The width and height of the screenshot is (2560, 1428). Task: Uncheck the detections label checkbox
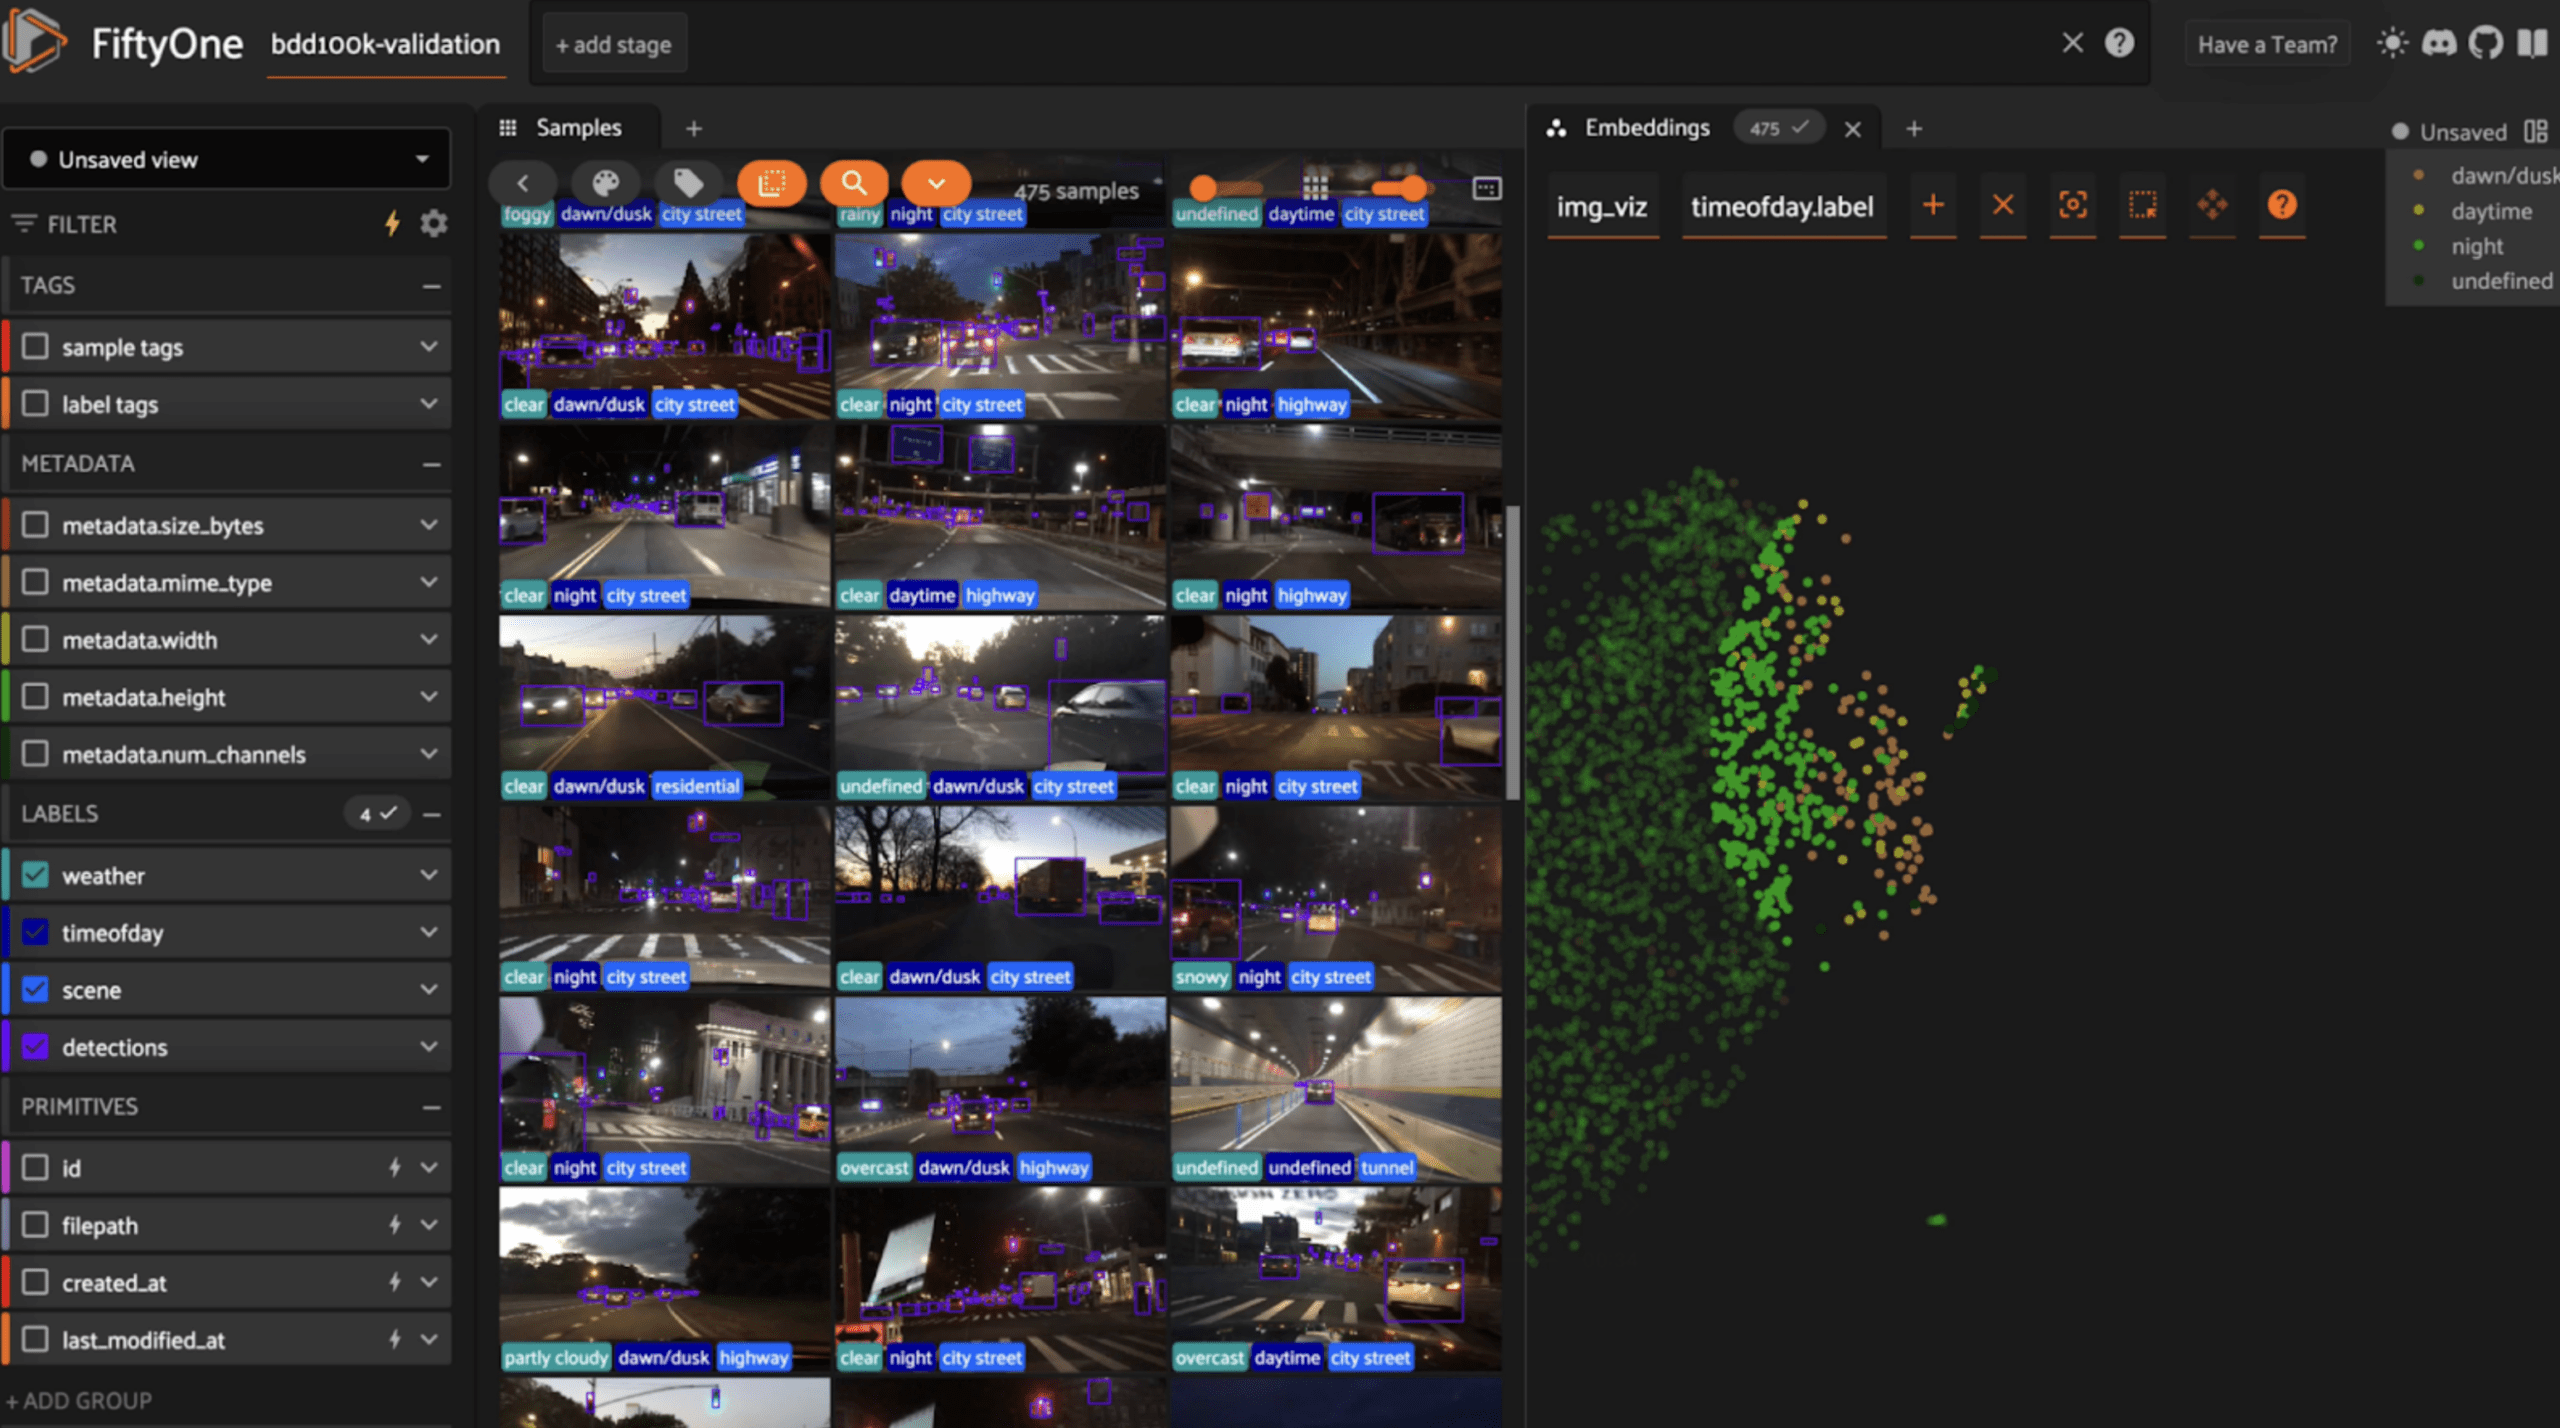(x=36, y=1046)
